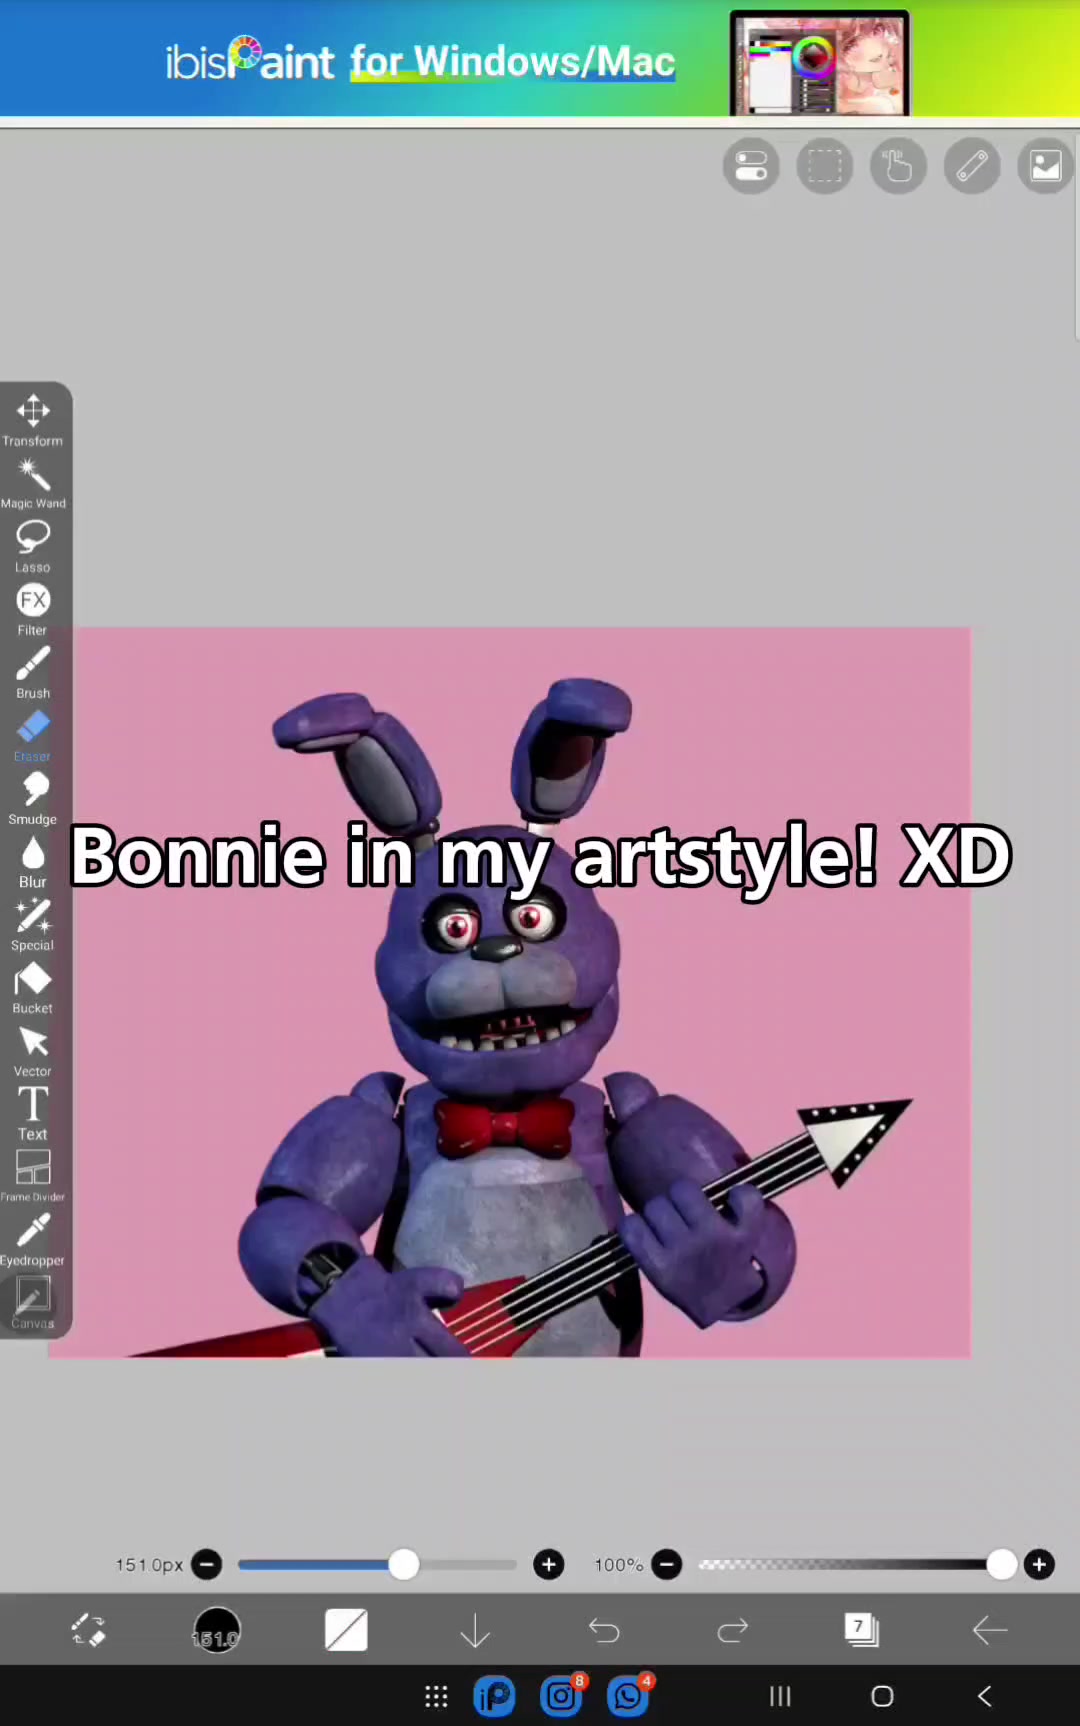Select the Eyedropper tool
Viewport: 1080px width, 1726px height.
coord(33,1239)
